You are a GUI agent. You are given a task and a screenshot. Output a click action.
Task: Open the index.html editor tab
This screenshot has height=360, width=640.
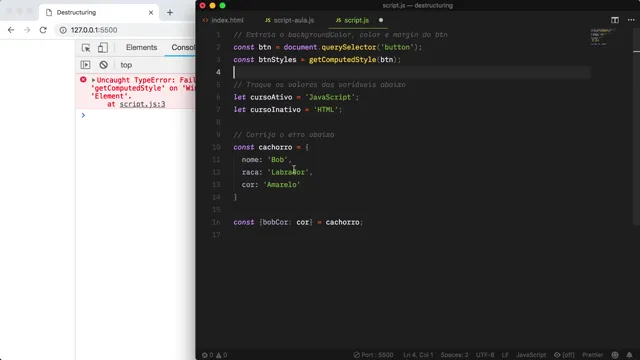(x=224, y=20)
